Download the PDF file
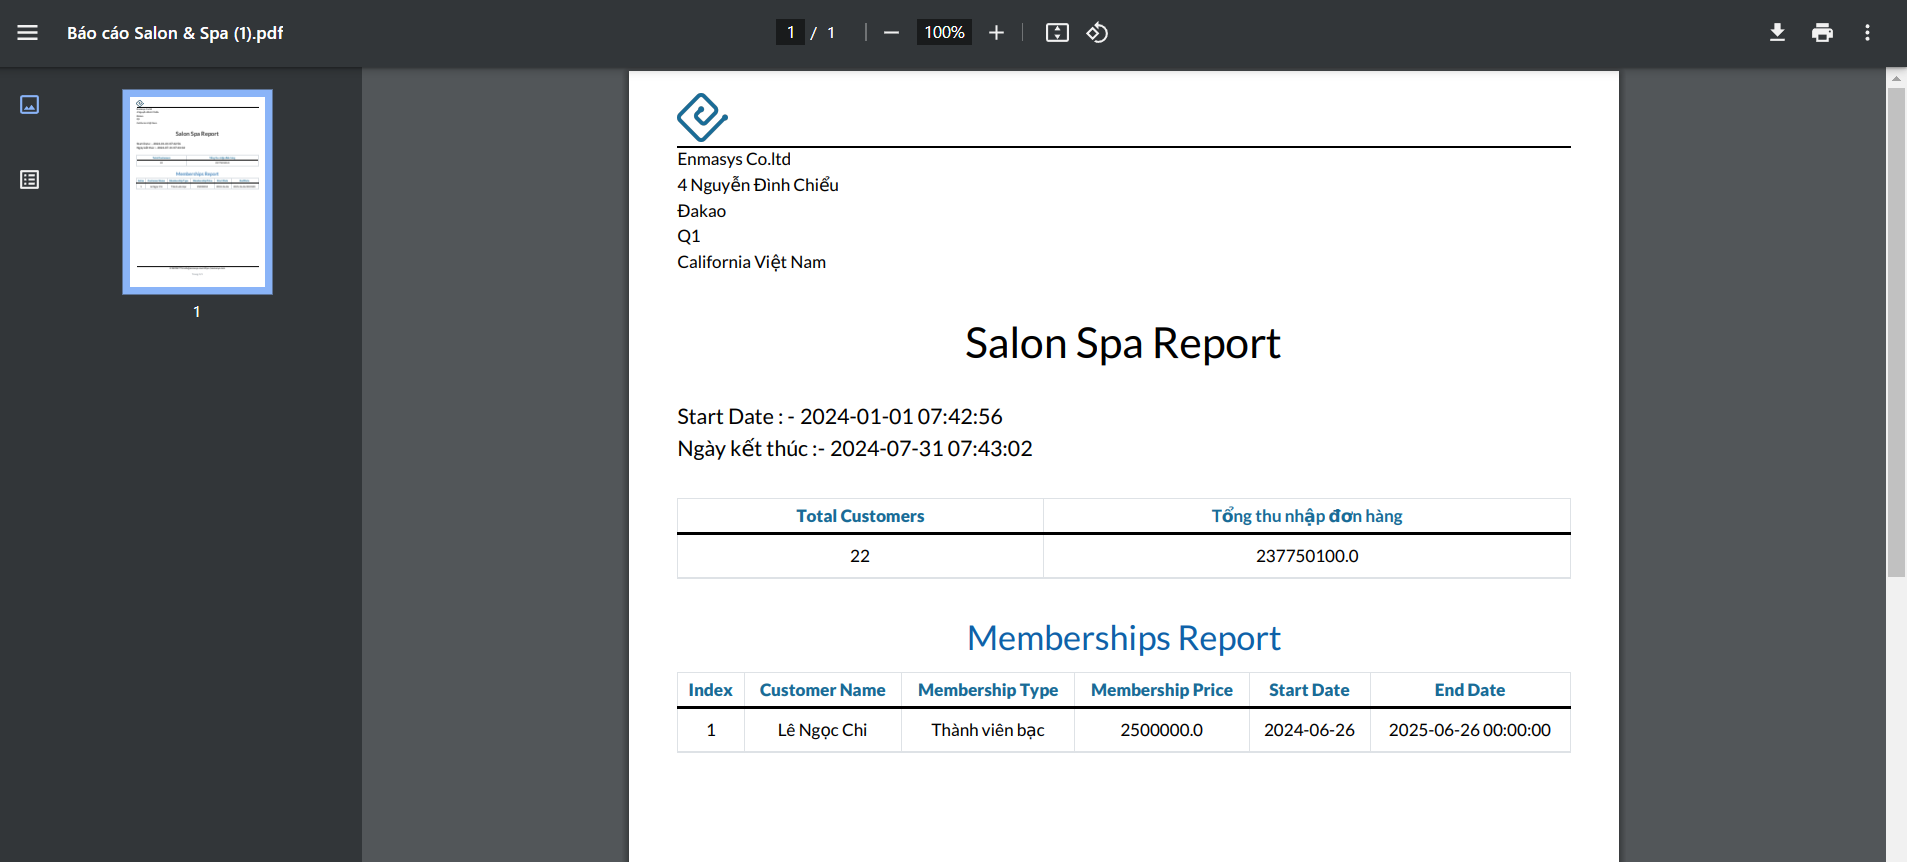The width and height of the screenshot is (1907, 862). click(x=1777, y=33)
